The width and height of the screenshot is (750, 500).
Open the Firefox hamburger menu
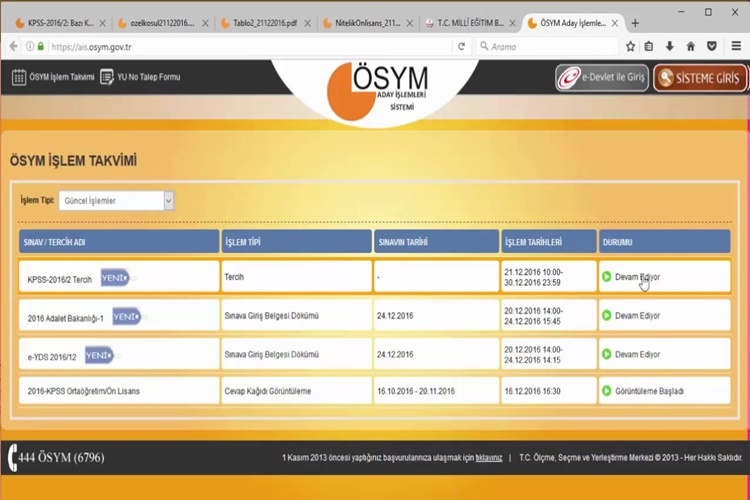pyautogui.click(x=737, y=46)
